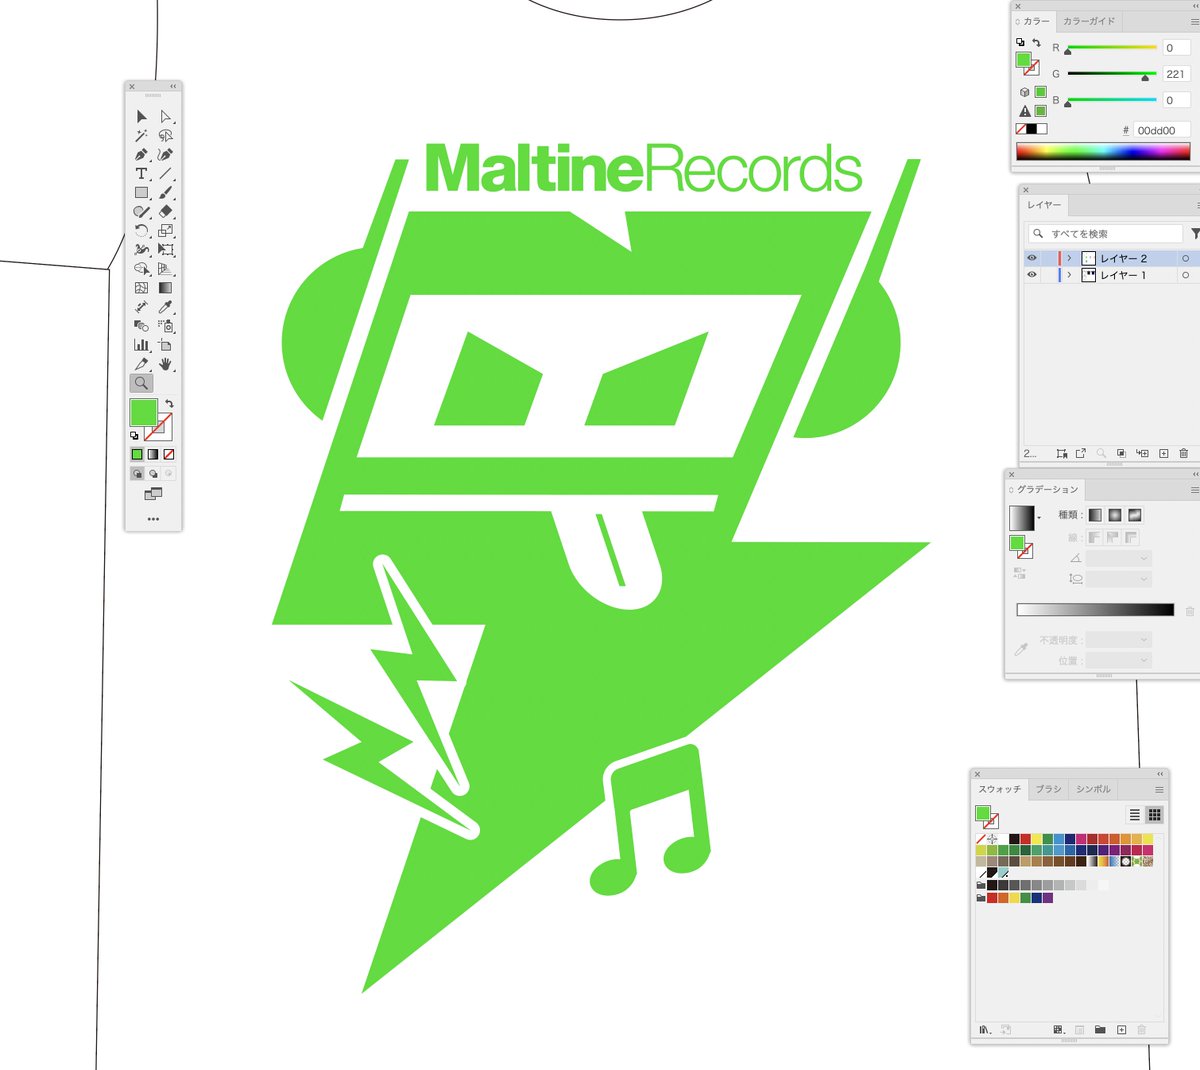Viewport: 1200px width, 1070px height.
Task: Select the Lasso tool
Action: [x=166, y=136]
